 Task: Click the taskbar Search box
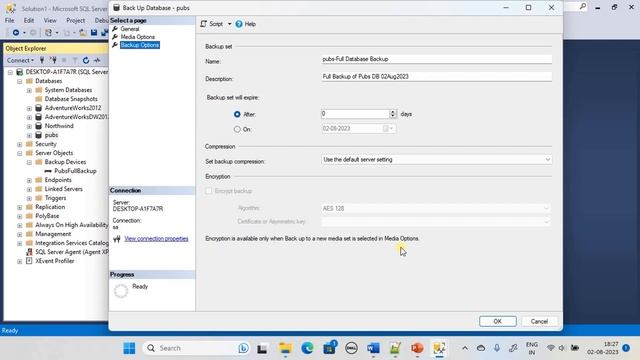[197, 348]
